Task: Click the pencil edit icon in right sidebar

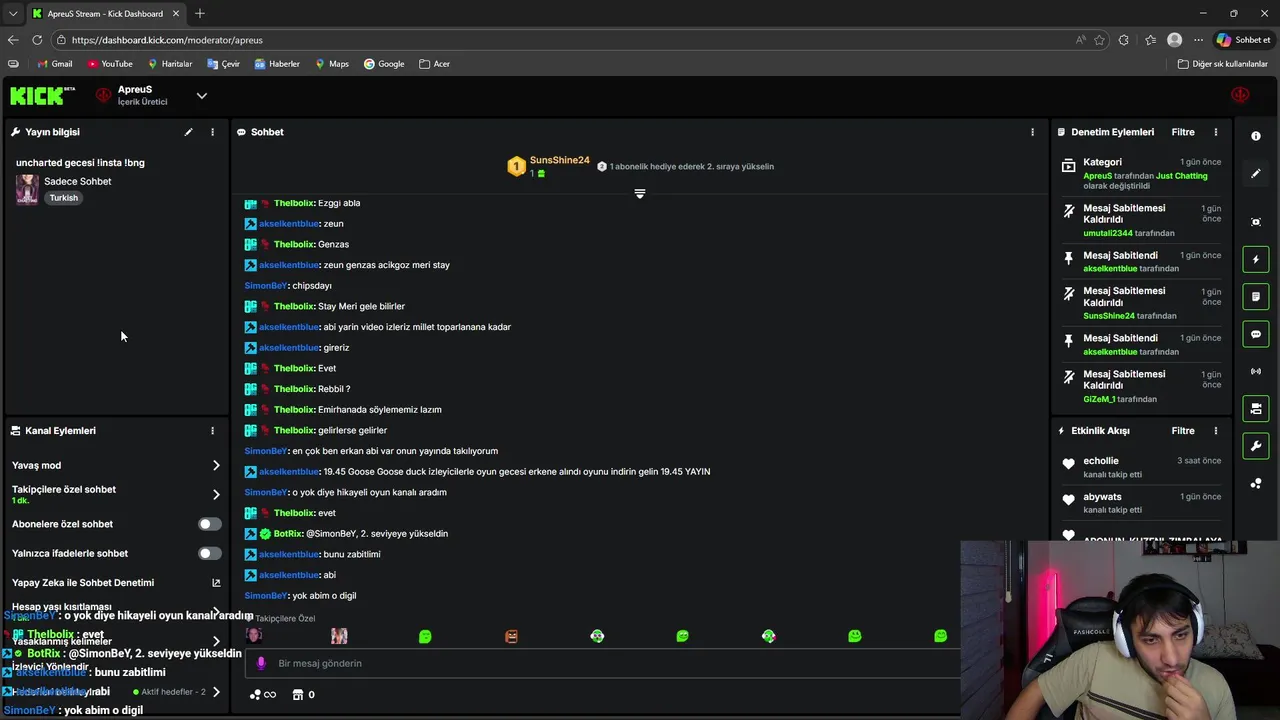Action: pos(1256,173)
